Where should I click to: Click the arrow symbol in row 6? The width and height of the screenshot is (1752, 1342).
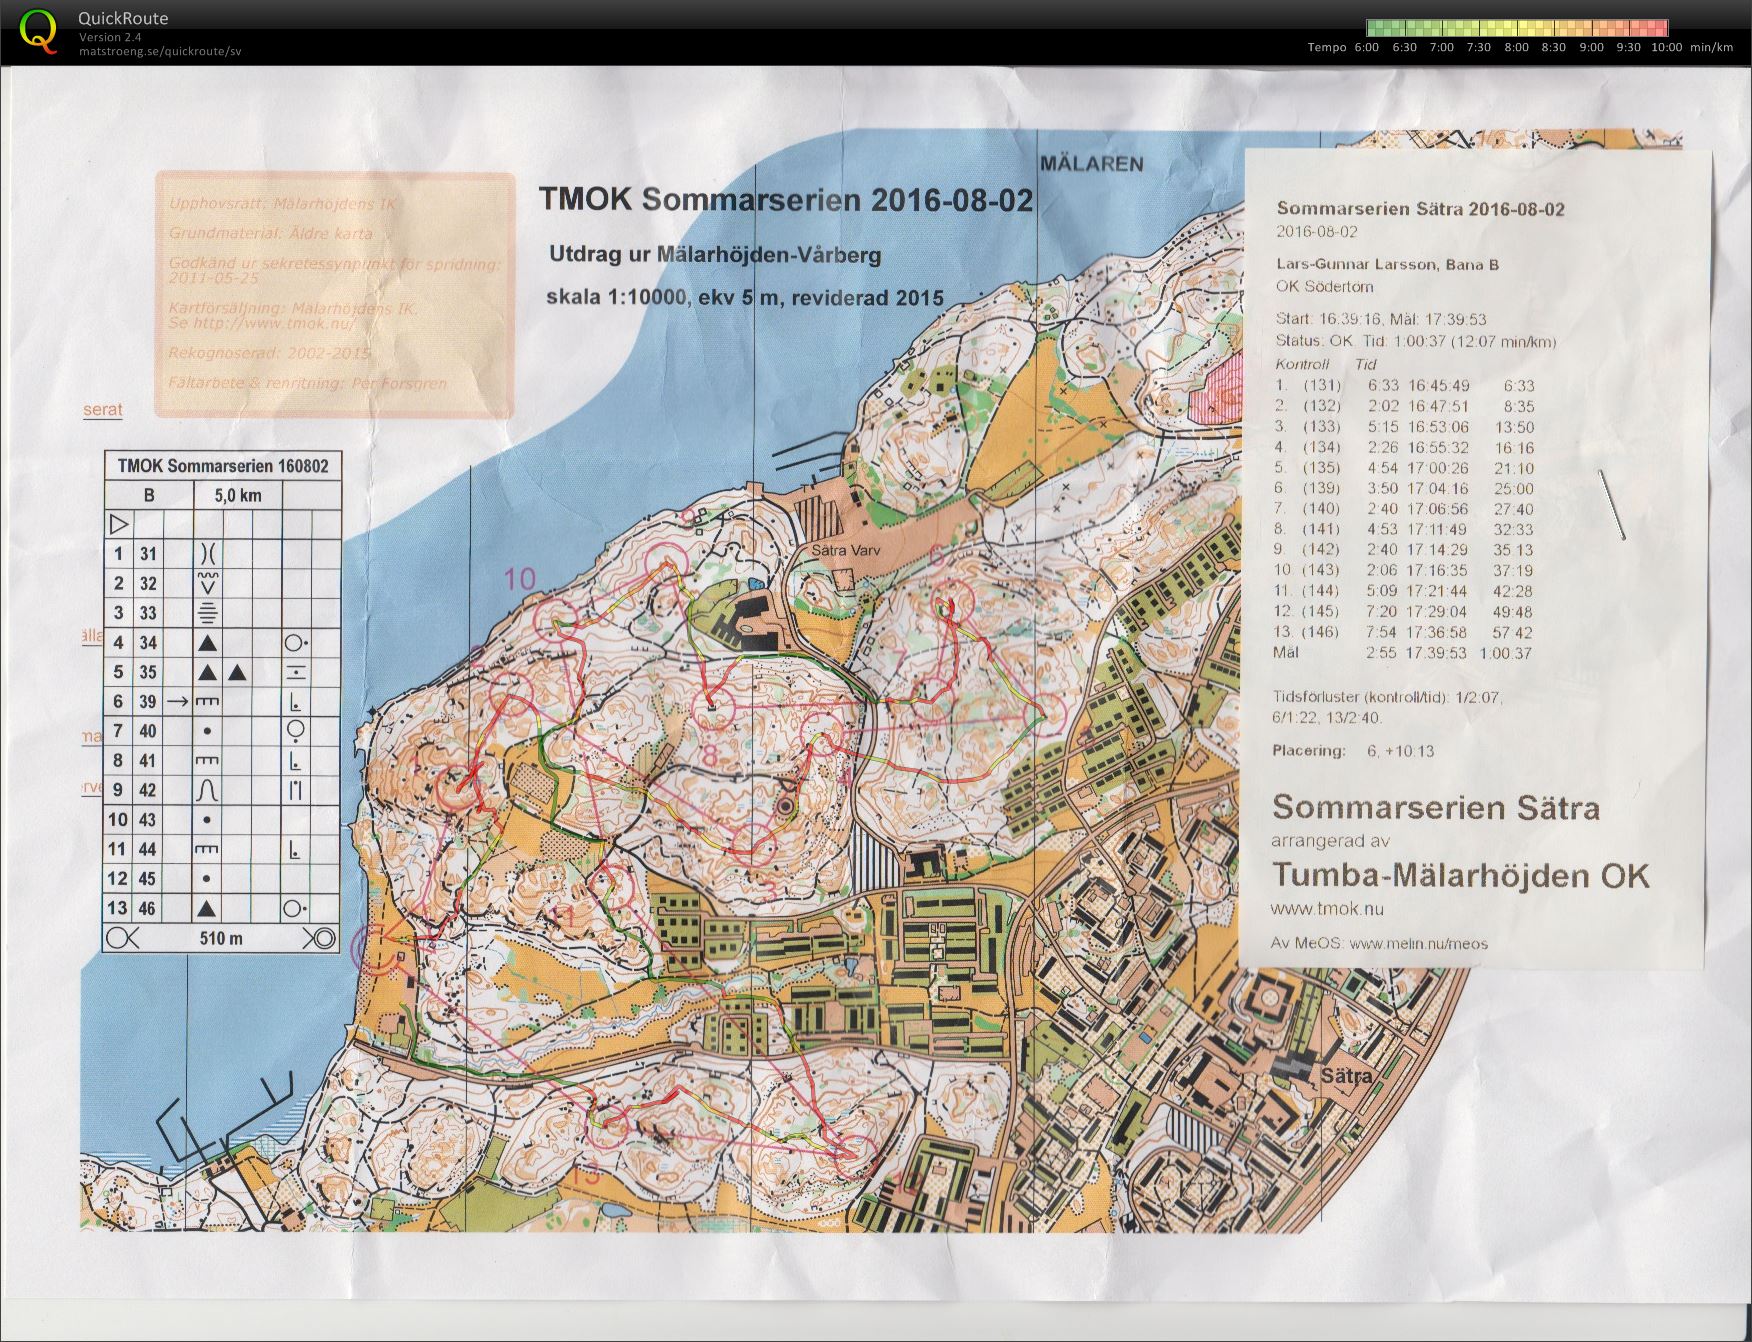click(178, 702)
